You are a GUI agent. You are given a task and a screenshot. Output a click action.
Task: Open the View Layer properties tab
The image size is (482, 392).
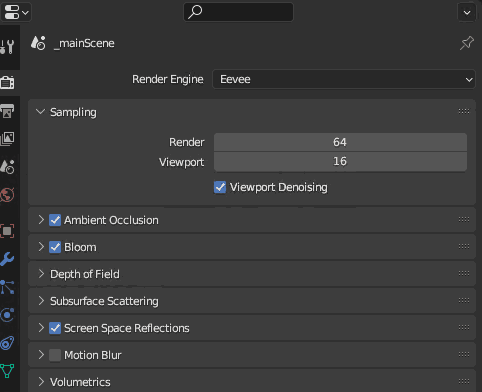coord(7,138)
